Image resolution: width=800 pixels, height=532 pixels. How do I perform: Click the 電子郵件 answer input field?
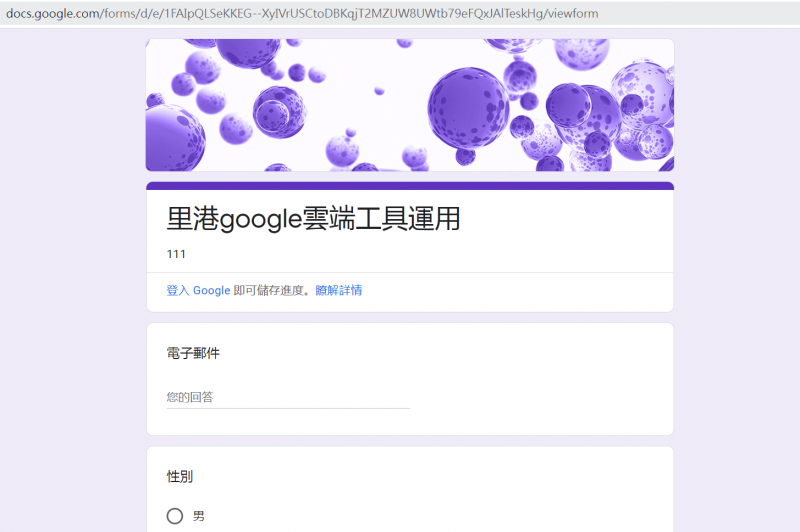[288, 397]
